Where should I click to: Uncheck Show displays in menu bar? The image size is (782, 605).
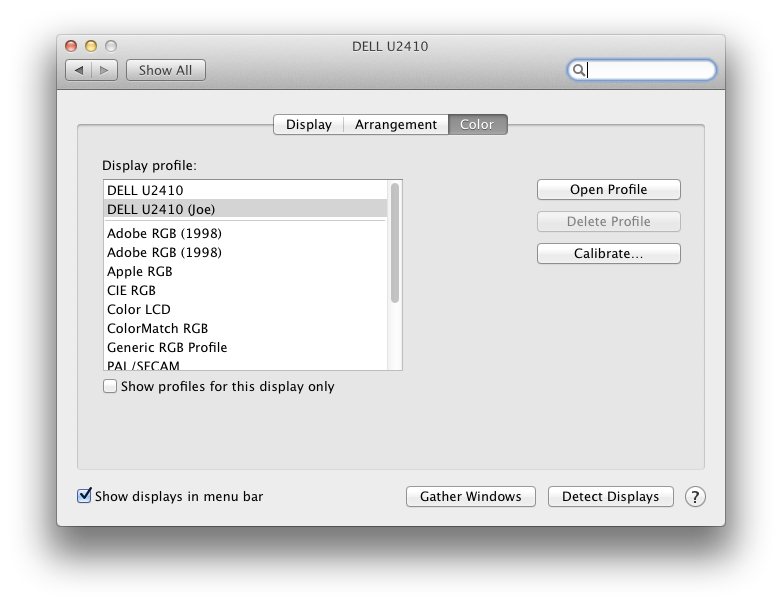pyautogui.click(x=84, y=496)
